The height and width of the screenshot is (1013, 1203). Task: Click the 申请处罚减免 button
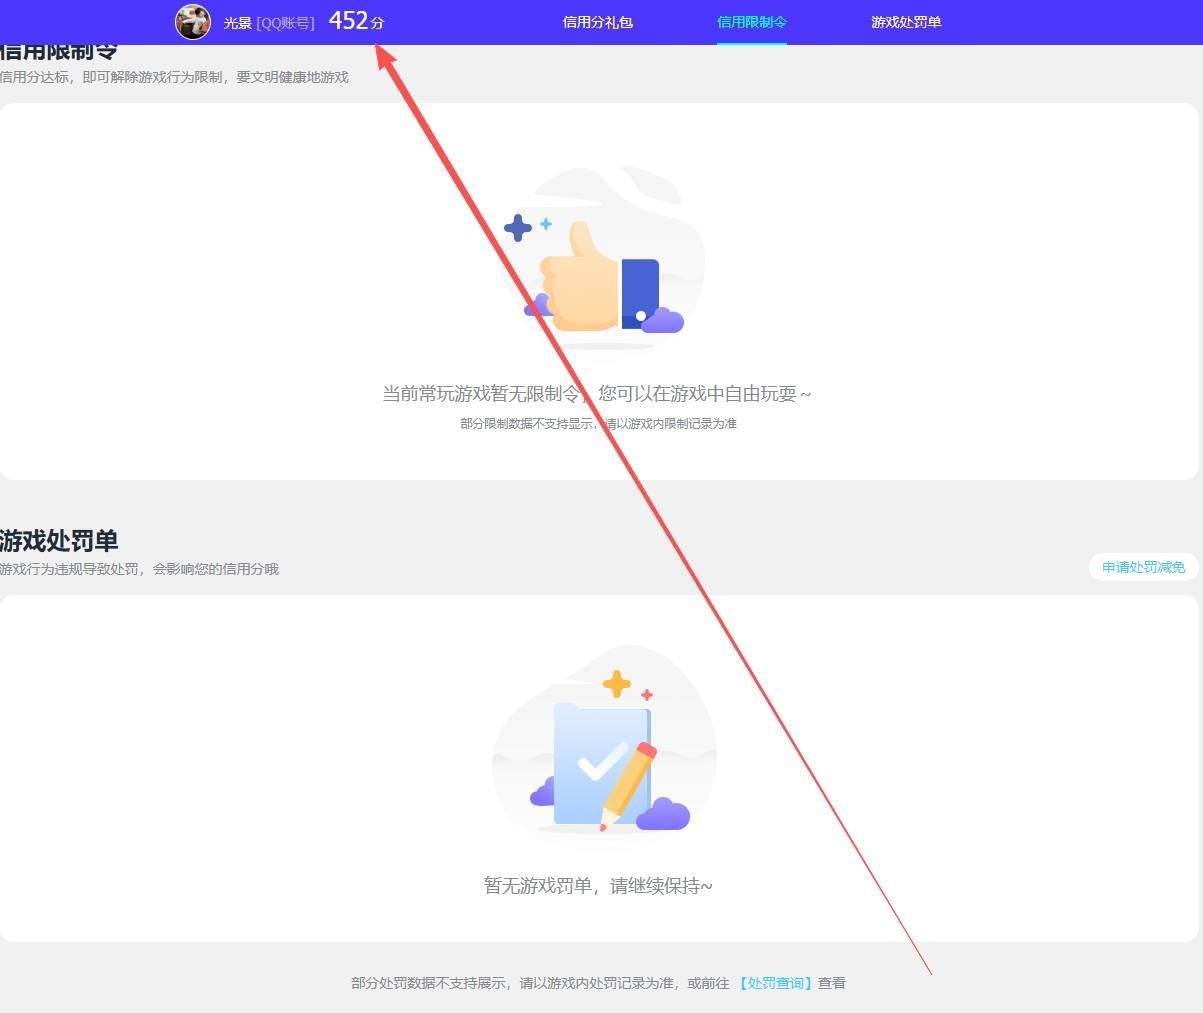tap(1143, 567)
